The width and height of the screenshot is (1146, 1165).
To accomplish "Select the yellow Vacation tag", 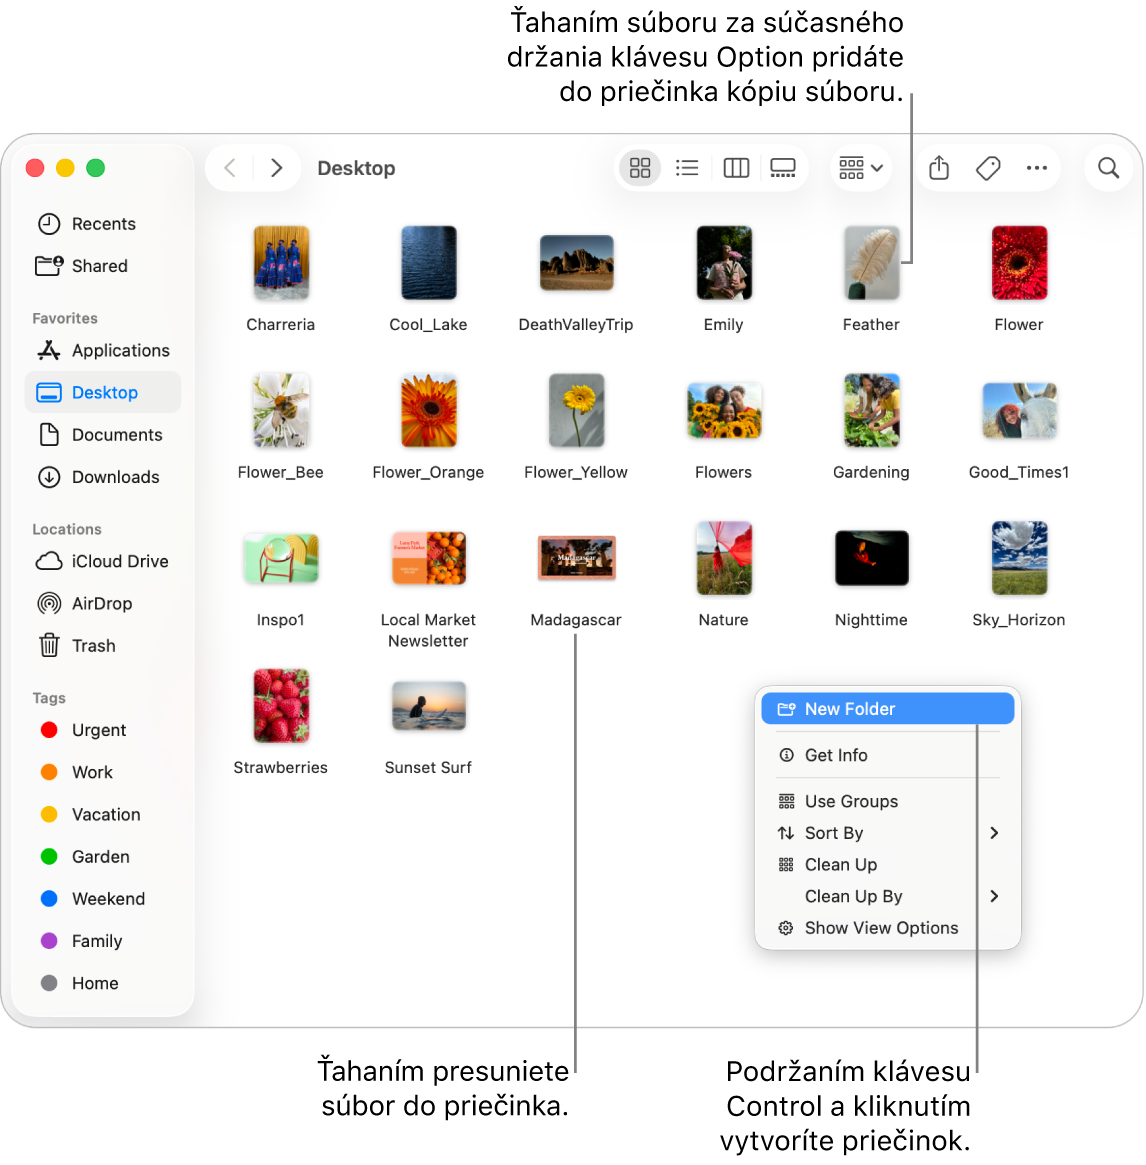I will (x=103, y=814).
